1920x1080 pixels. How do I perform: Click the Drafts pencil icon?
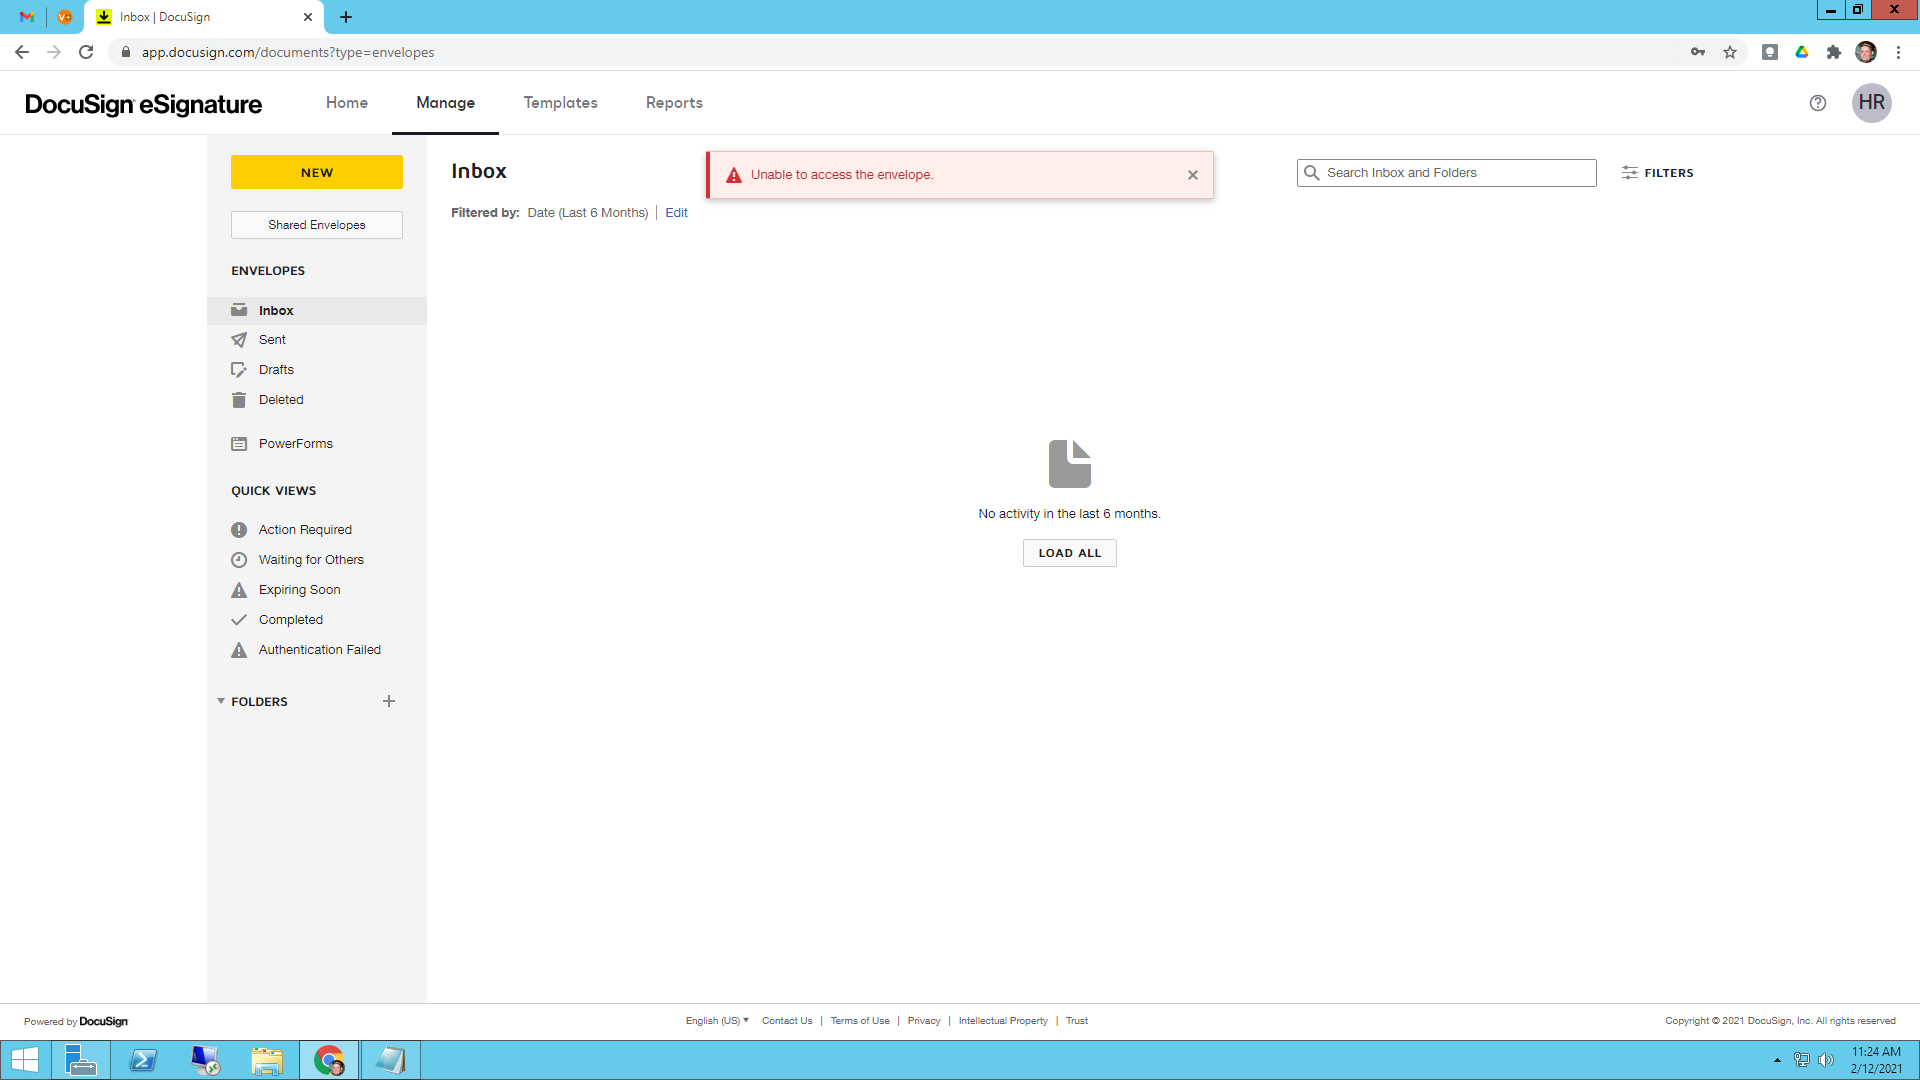(x=239, y=370)
